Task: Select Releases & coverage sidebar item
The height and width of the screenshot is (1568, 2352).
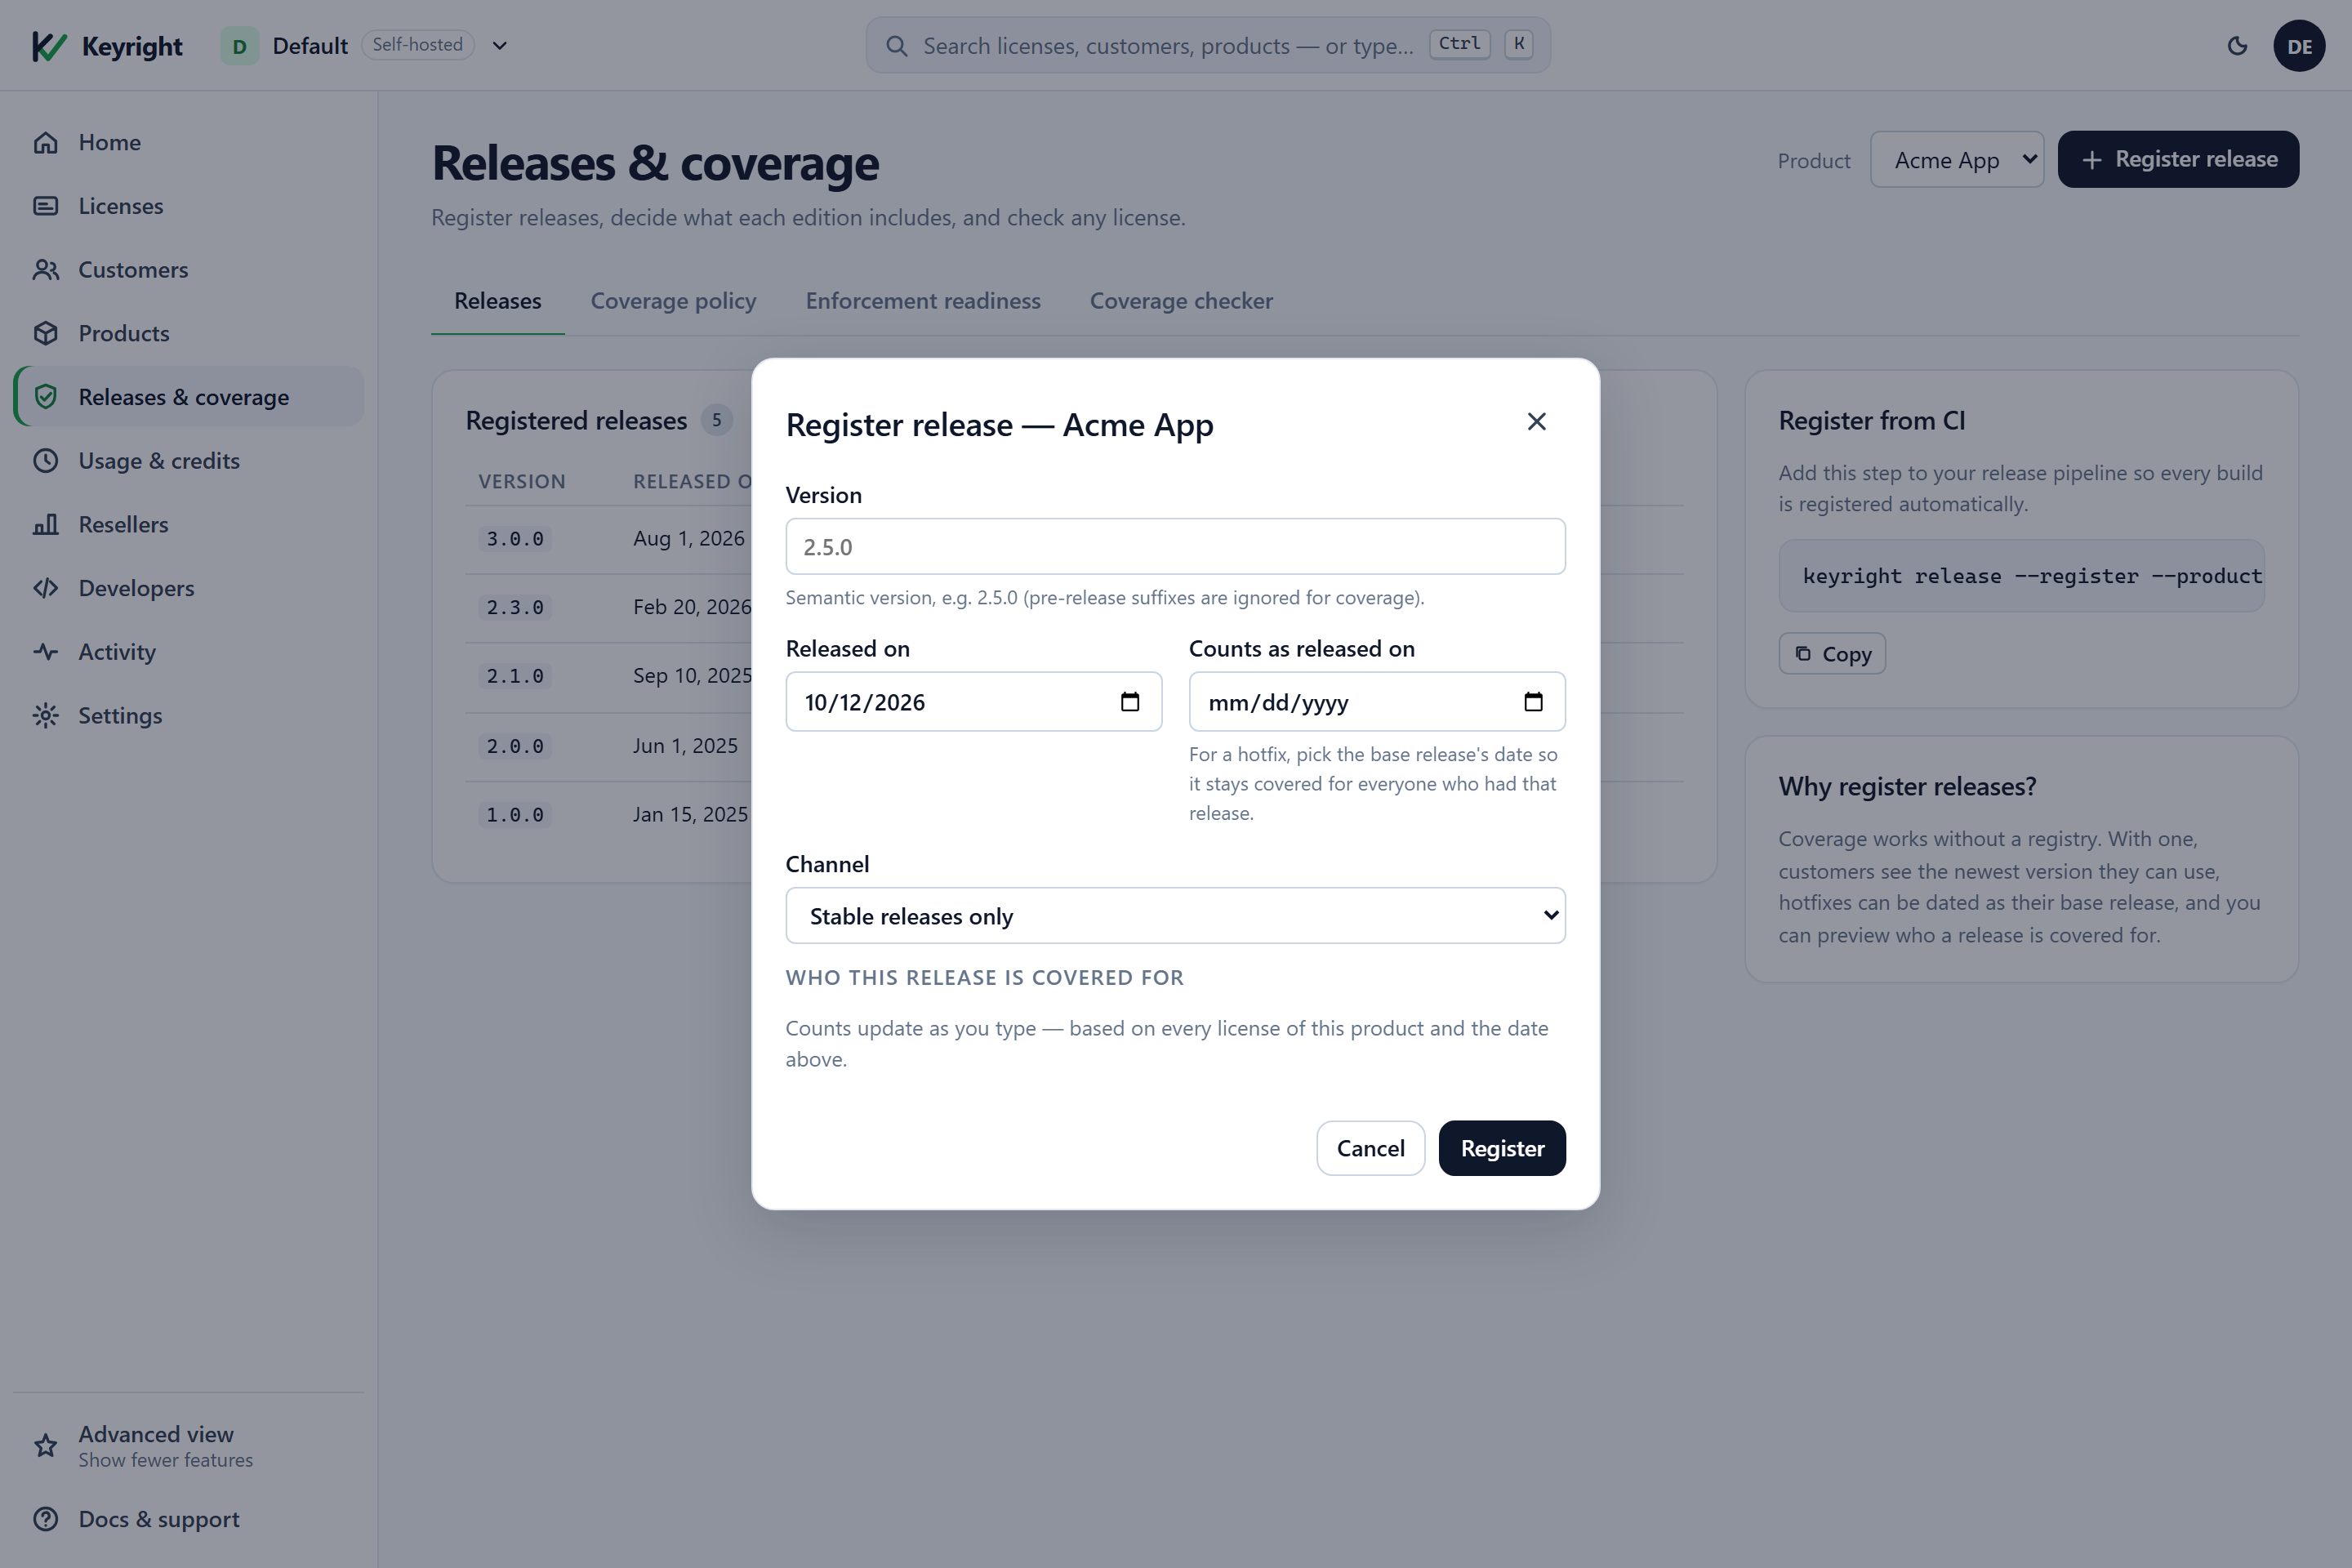Action: pyautogui.click(x=188, y=397)
